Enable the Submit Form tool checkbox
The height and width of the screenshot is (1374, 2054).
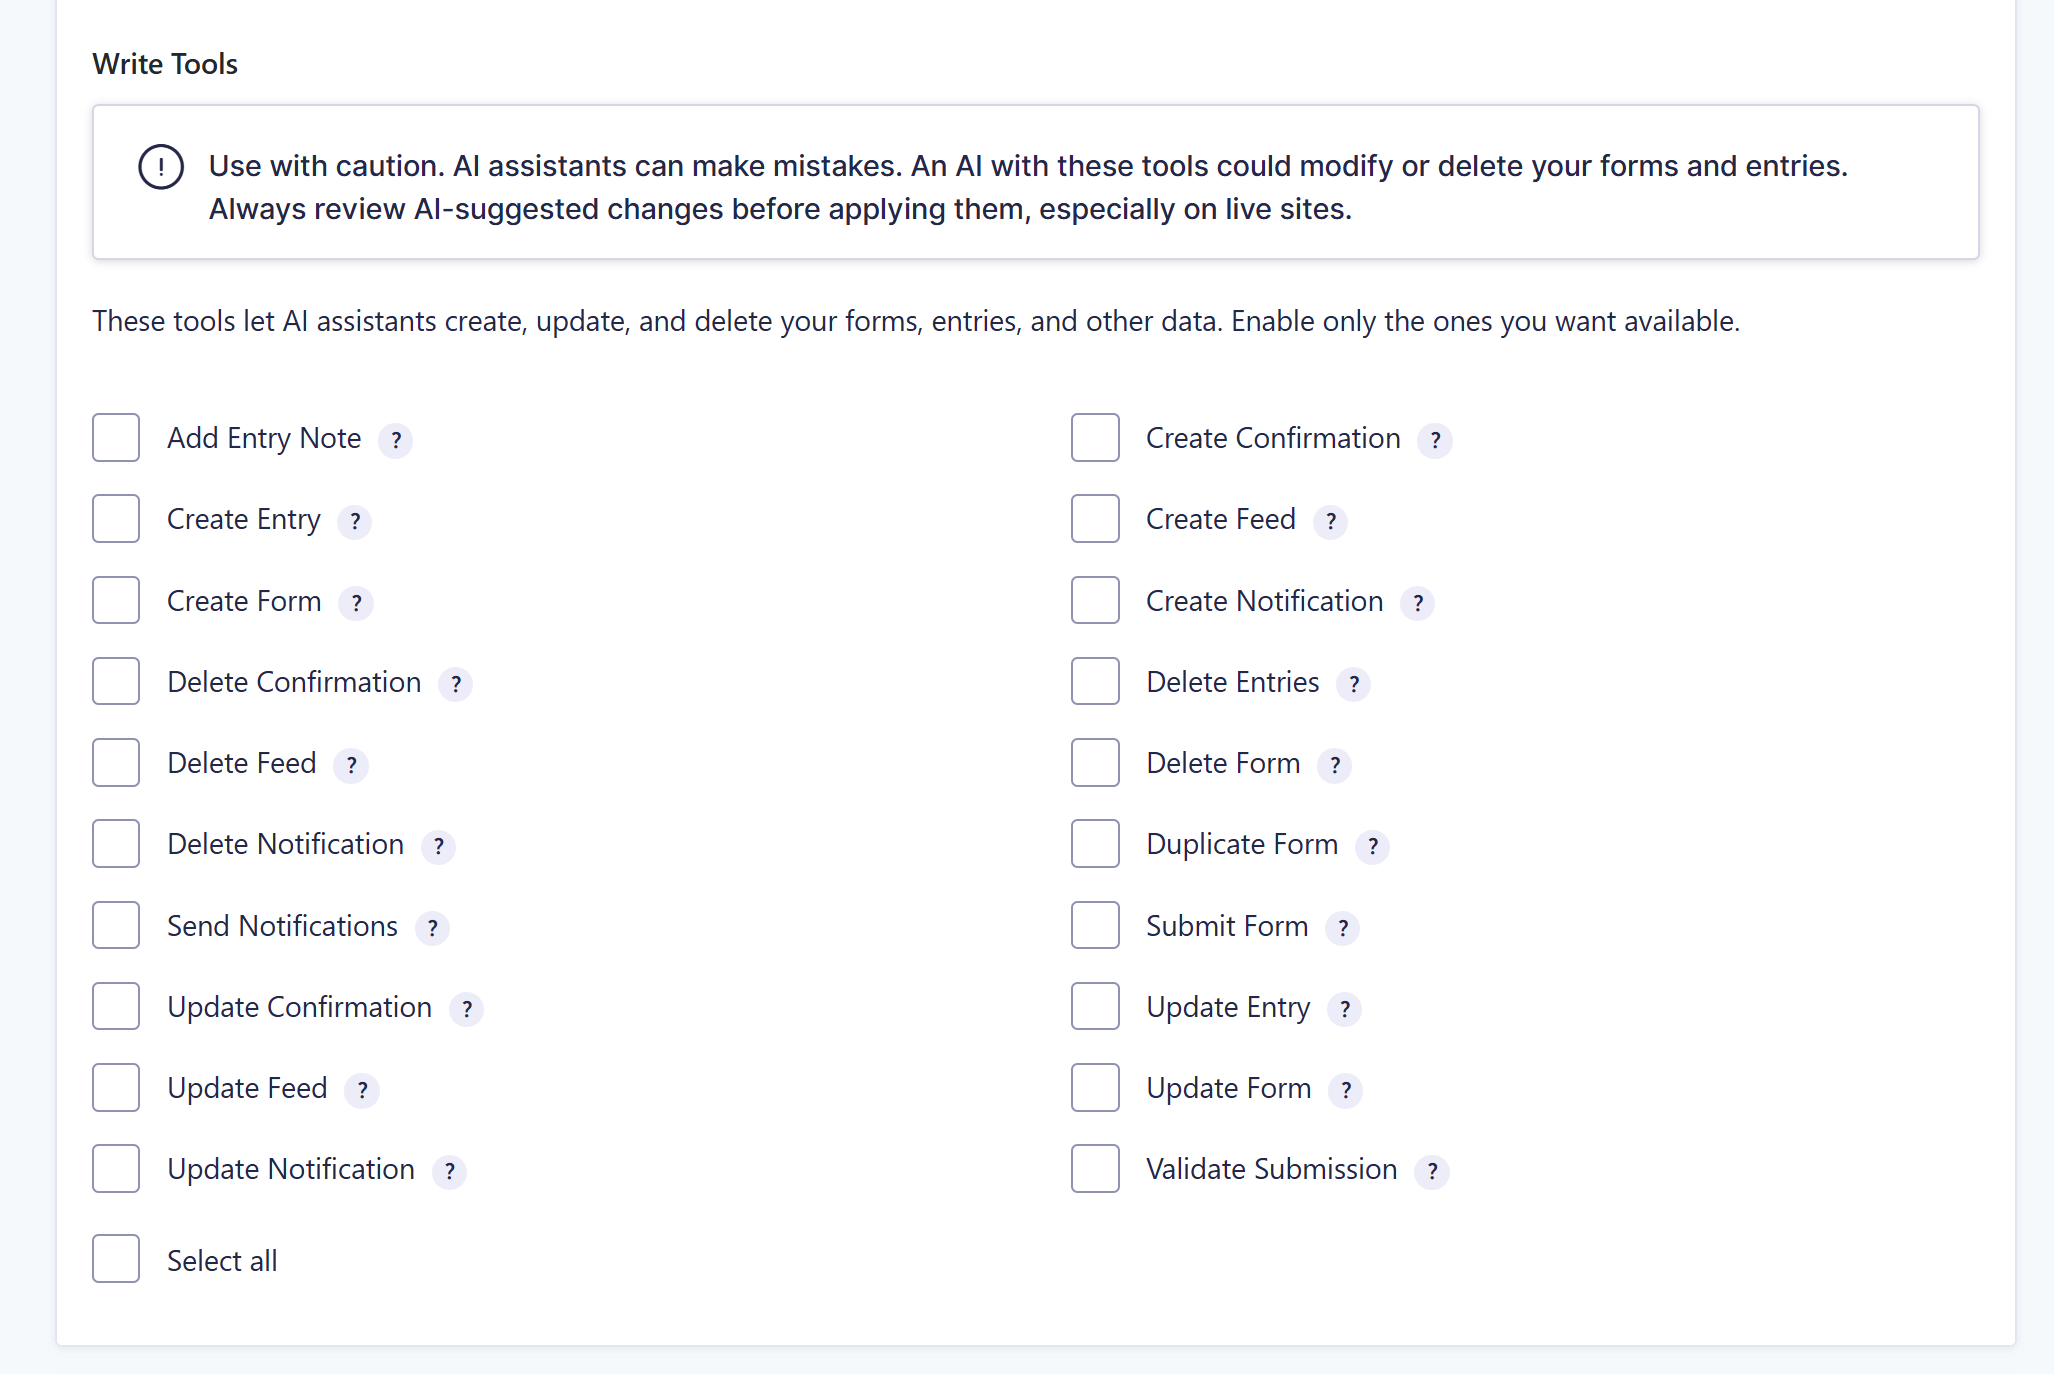(1095, 925)
